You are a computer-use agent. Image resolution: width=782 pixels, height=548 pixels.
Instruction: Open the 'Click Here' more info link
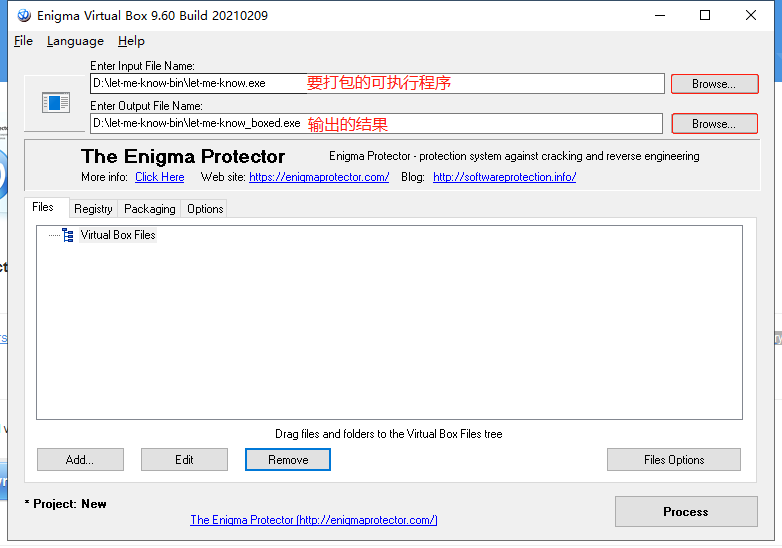pos(160,177)
